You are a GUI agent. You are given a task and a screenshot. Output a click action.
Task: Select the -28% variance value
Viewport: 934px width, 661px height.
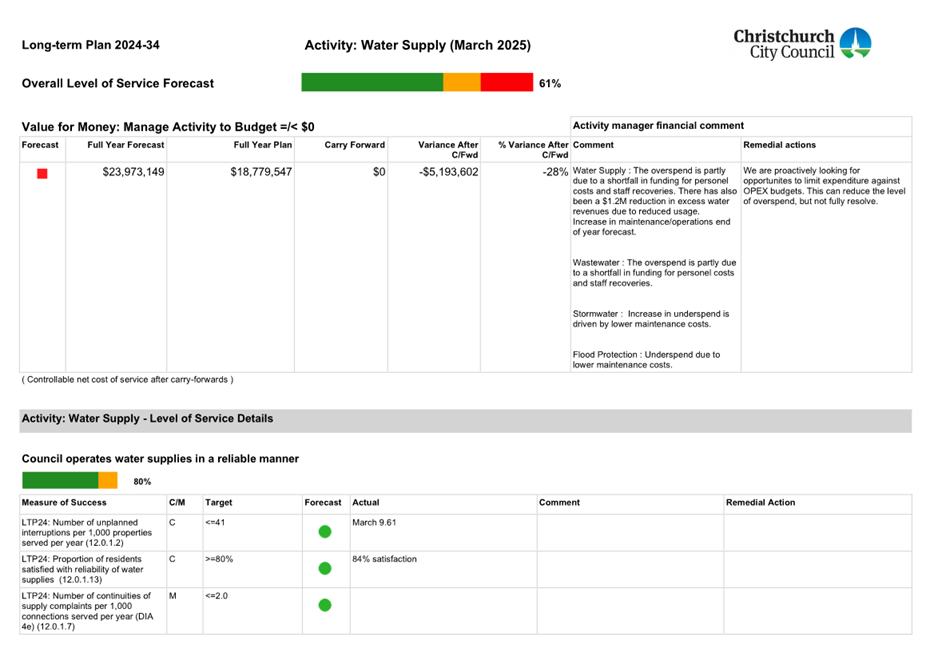pyautogui.click(x=555, y=172)
